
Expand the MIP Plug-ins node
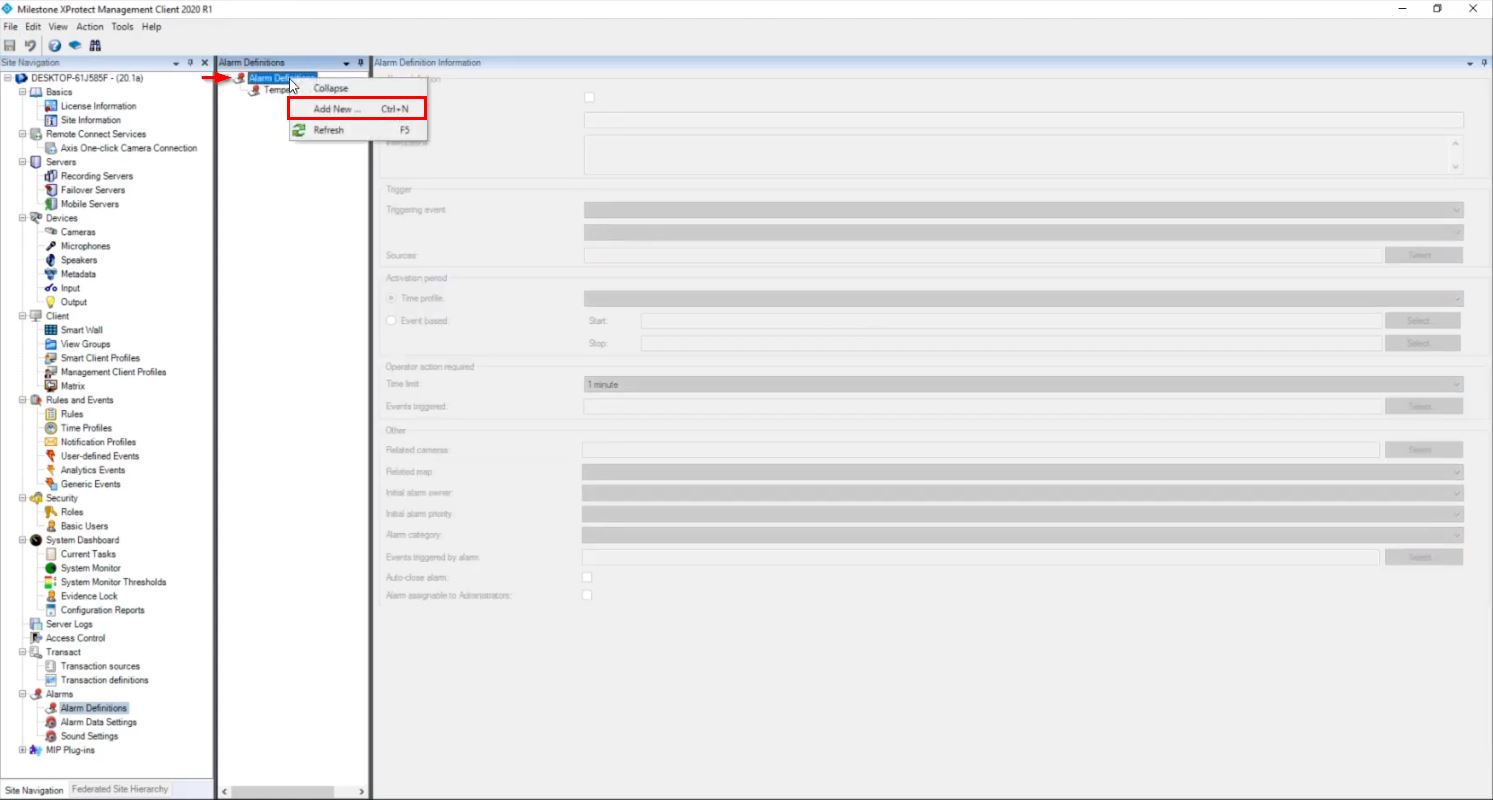[22, 750]
